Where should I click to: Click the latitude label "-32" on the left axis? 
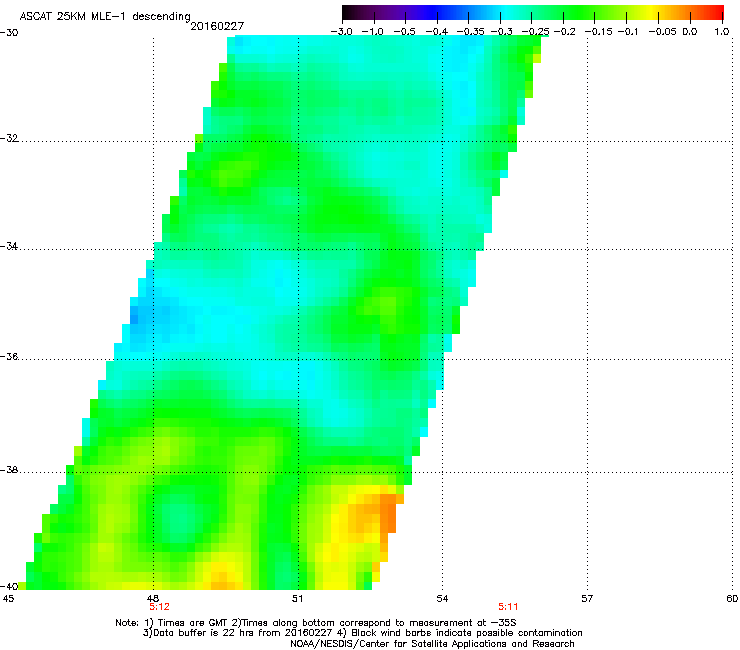[x=9, y=138]
